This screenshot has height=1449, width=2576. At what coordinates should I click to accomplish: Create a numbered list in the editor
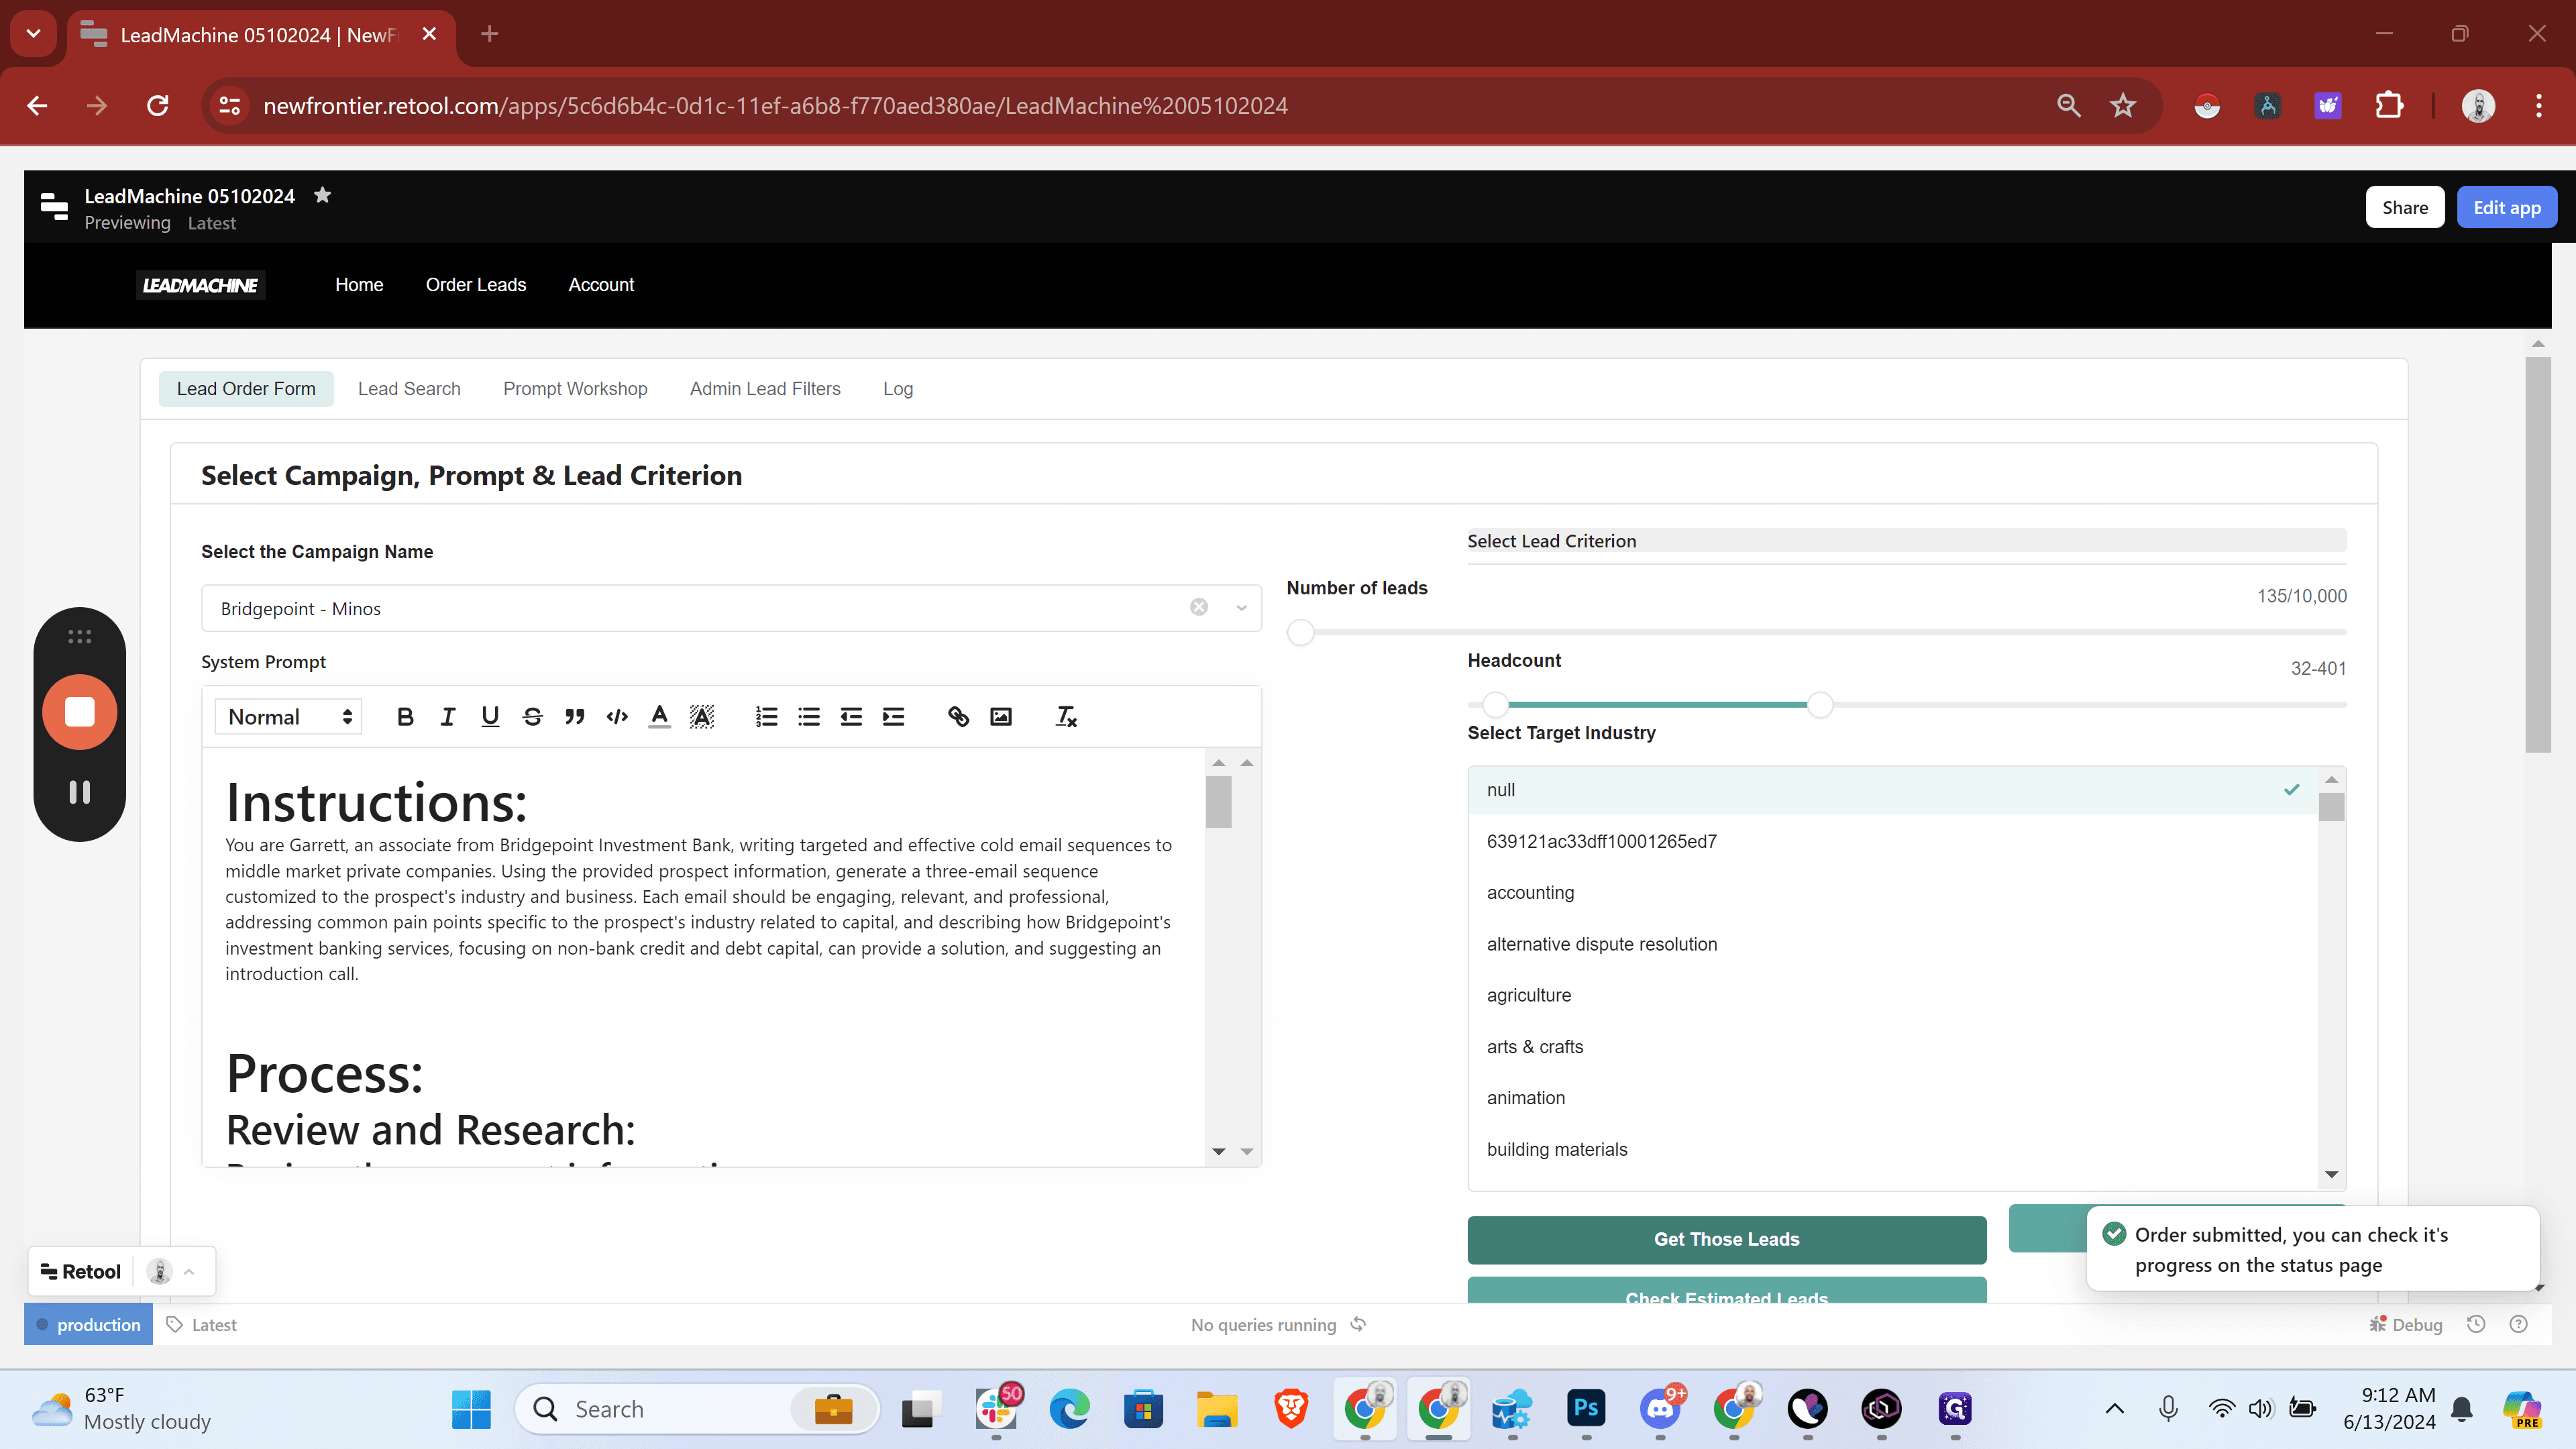(766, 716)
